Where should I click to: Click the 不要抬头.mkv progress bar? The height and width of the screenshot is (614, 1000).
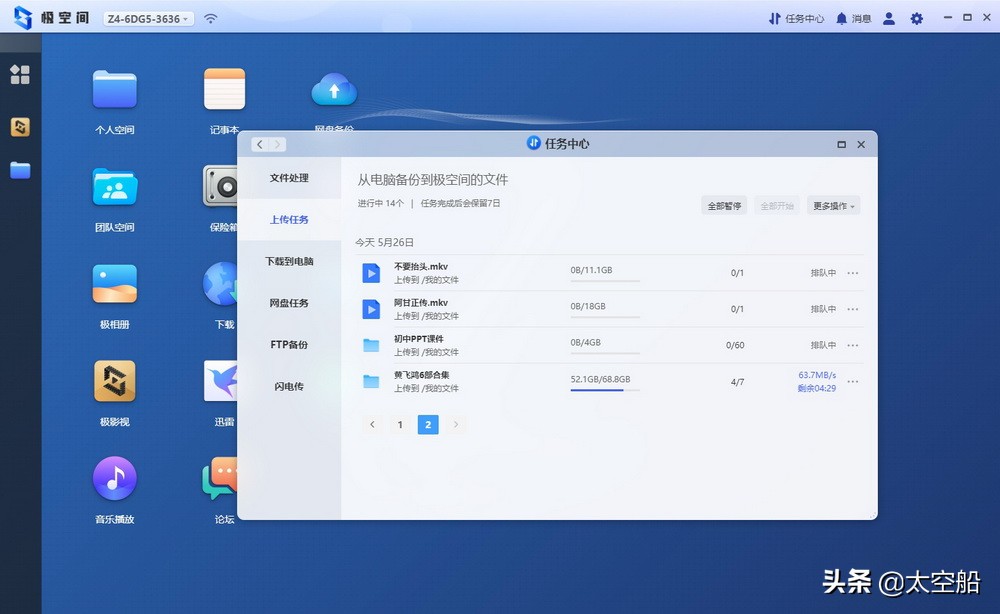605,281
